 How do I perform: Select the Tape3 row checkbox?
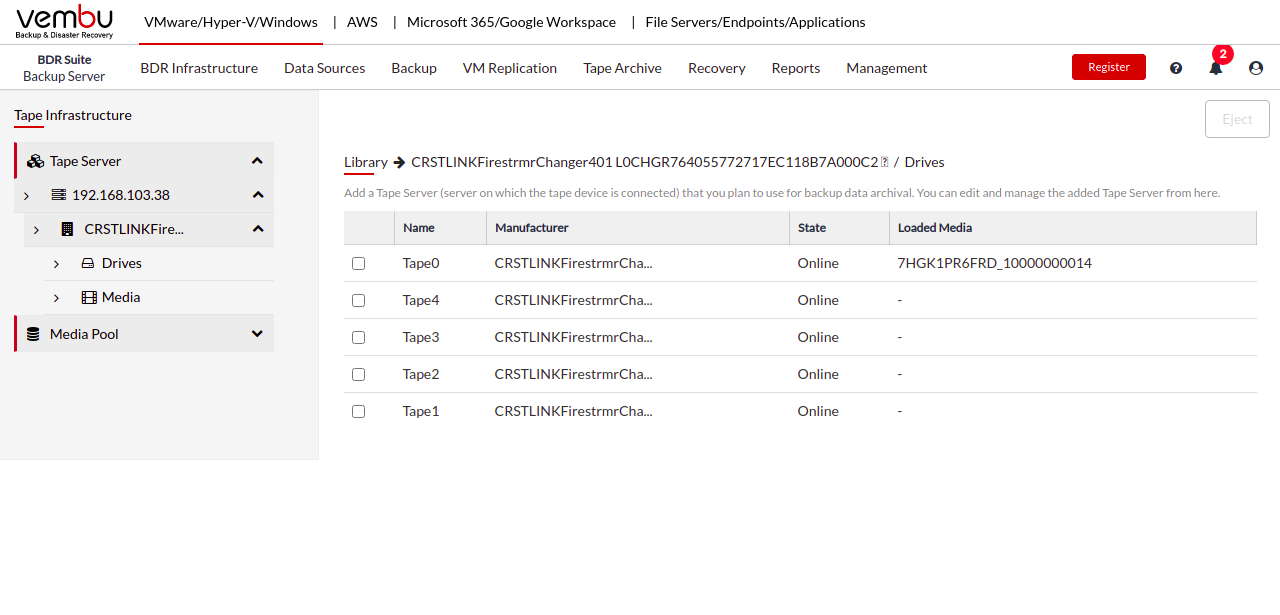pyautogui.click(x=359, y=338)
